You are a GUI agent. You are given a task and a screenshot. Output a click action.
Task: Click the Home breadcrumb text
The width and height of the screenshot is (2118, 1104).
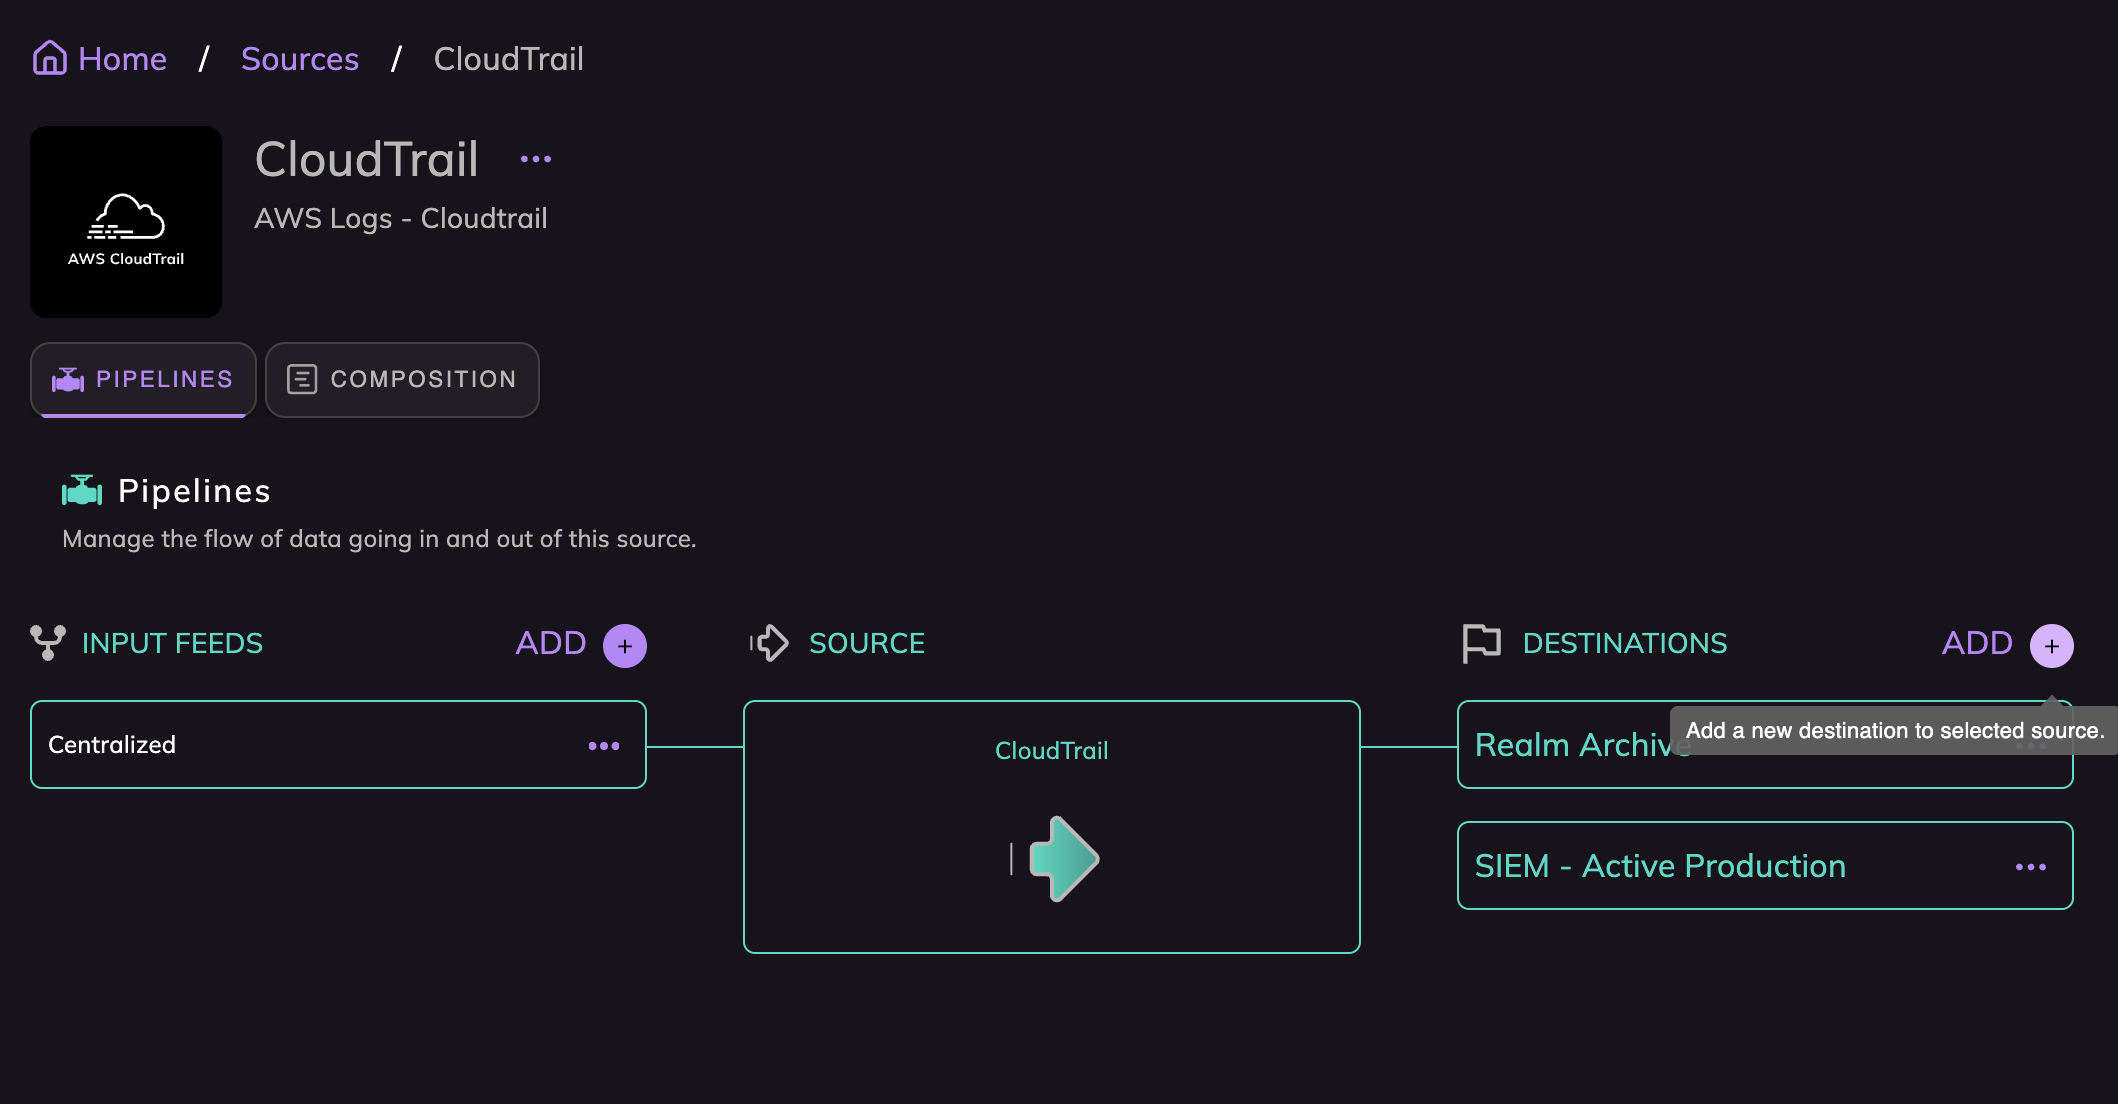click(x=122, y=59)
